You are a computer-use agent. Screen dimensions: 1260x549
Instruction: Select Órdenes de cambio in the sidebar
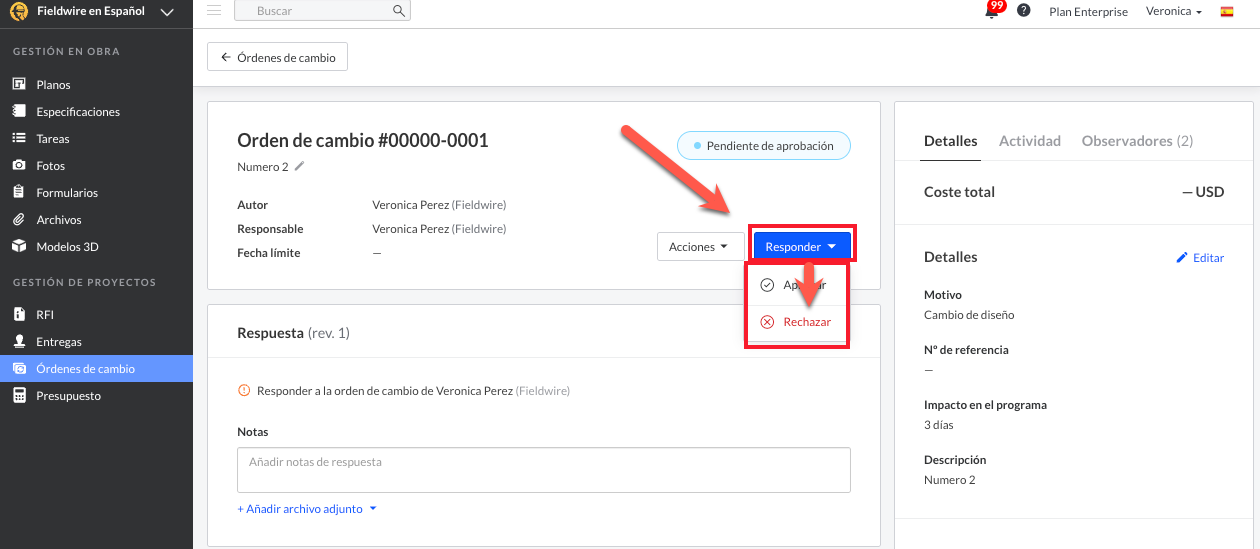96,369
